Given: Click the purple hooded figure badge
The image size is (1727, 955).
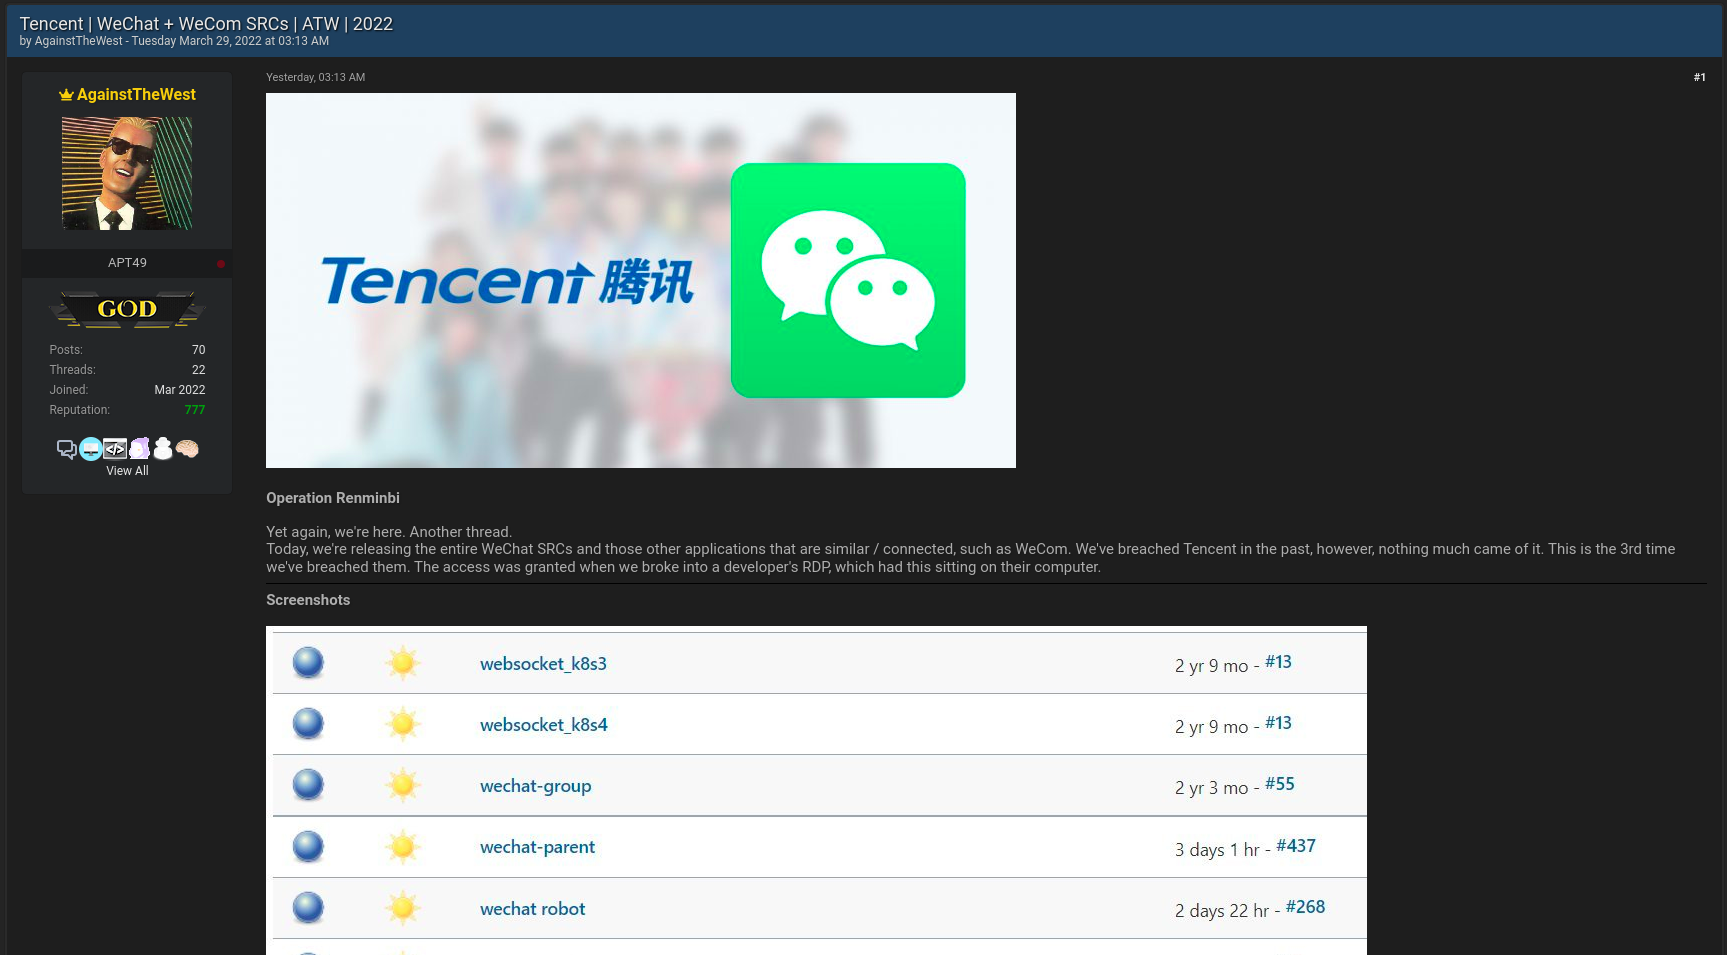Looking at the screenshot, I should click(140, 448).
